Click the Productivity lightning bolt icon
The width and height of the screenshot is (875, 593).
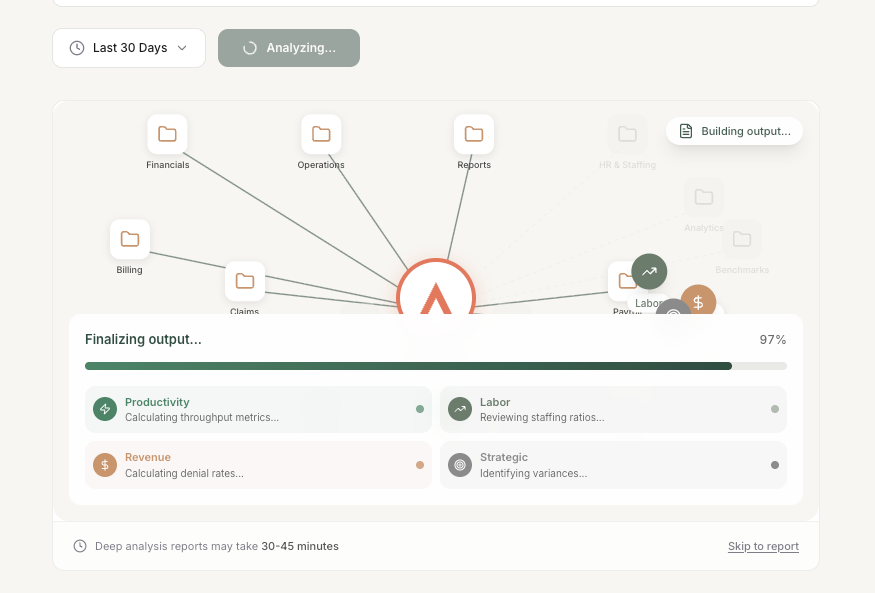[105, 409]
